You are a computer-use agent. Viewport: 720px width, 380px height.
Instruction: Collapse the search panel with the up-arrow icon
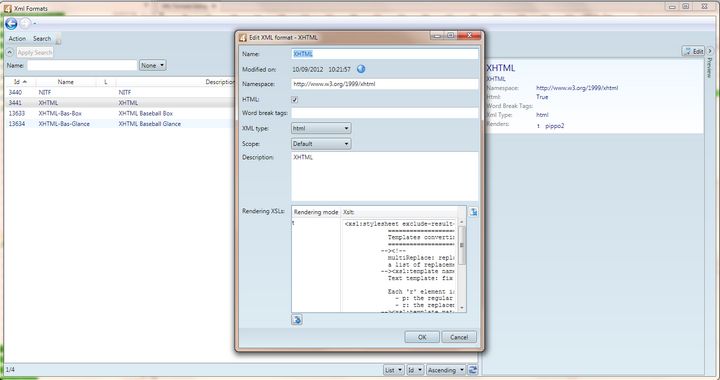10,52
